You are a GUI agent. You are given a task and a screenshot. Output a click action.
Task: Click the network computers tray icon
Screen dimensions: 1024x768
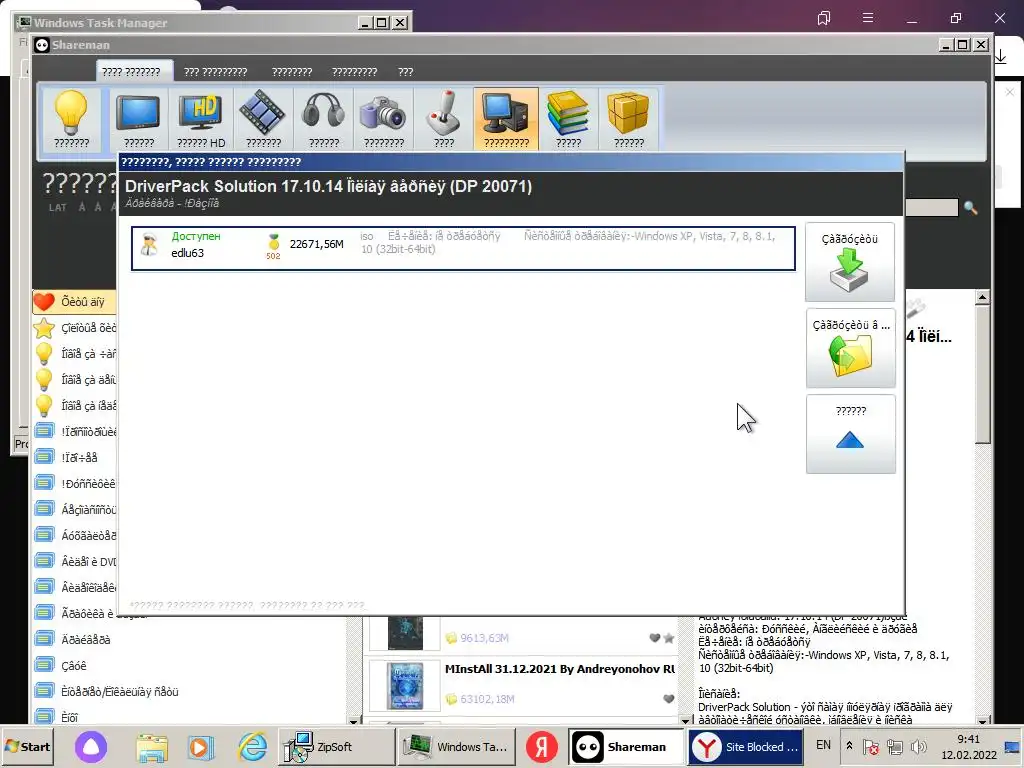pyautogui.click(x=895, y=746)
